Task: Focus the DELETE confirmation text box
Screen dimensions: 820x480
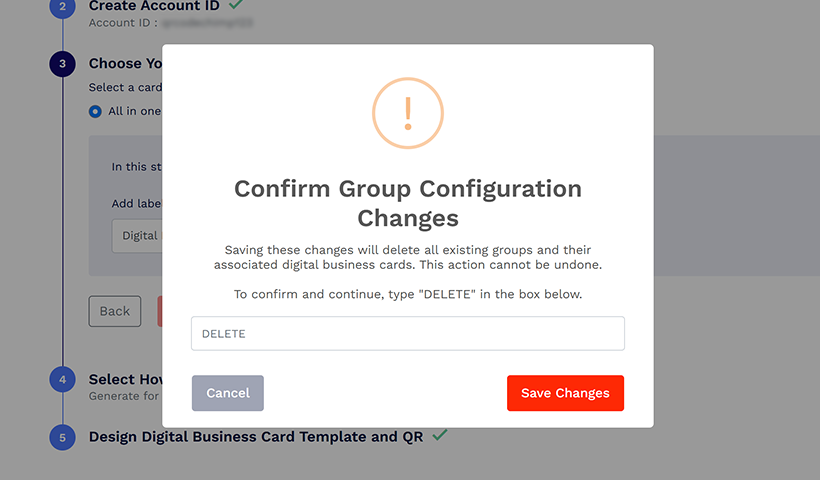Action: coord(408,334)
